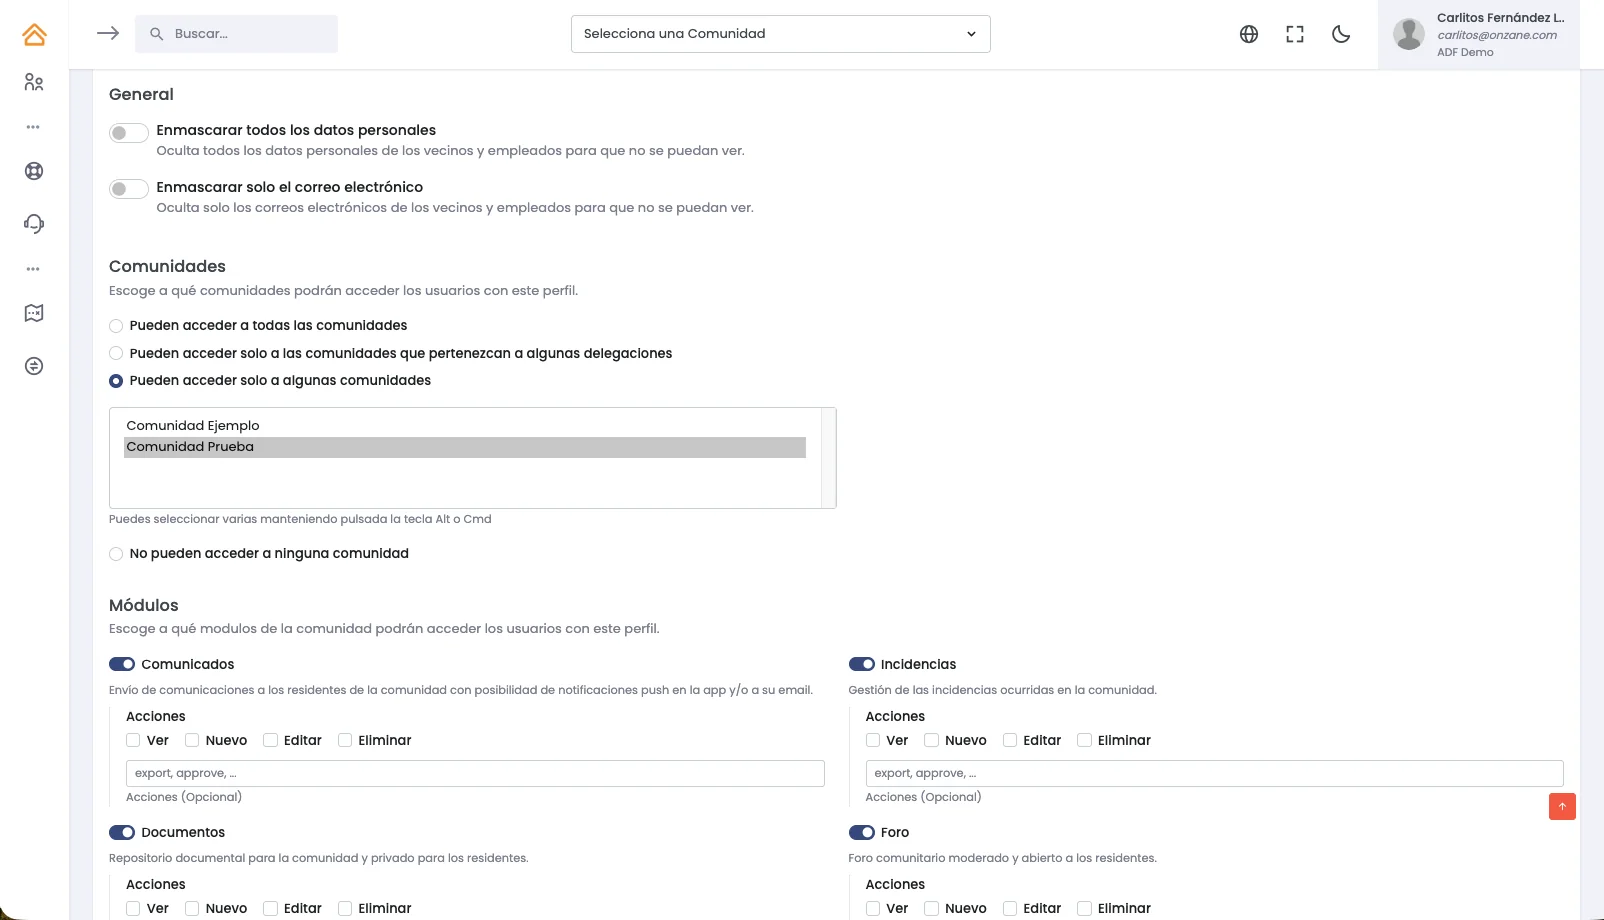The width and height of the screenshot is (1604, 920).
Task: Click the upper three-dots sidebar separator icon
Action: click(x=33, y=127)
